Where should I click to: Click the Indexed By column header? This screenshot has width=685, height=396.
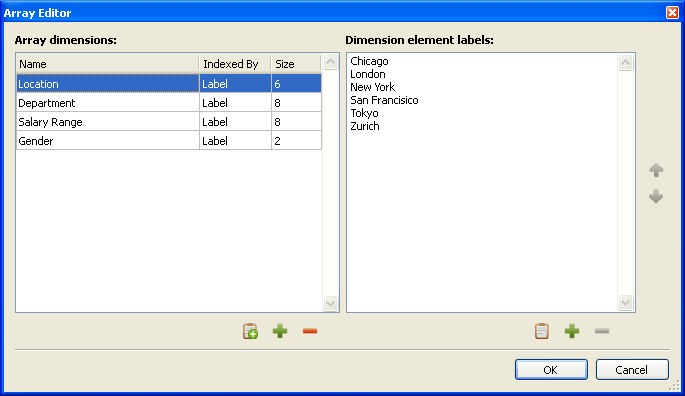click(x=235, y=64)
